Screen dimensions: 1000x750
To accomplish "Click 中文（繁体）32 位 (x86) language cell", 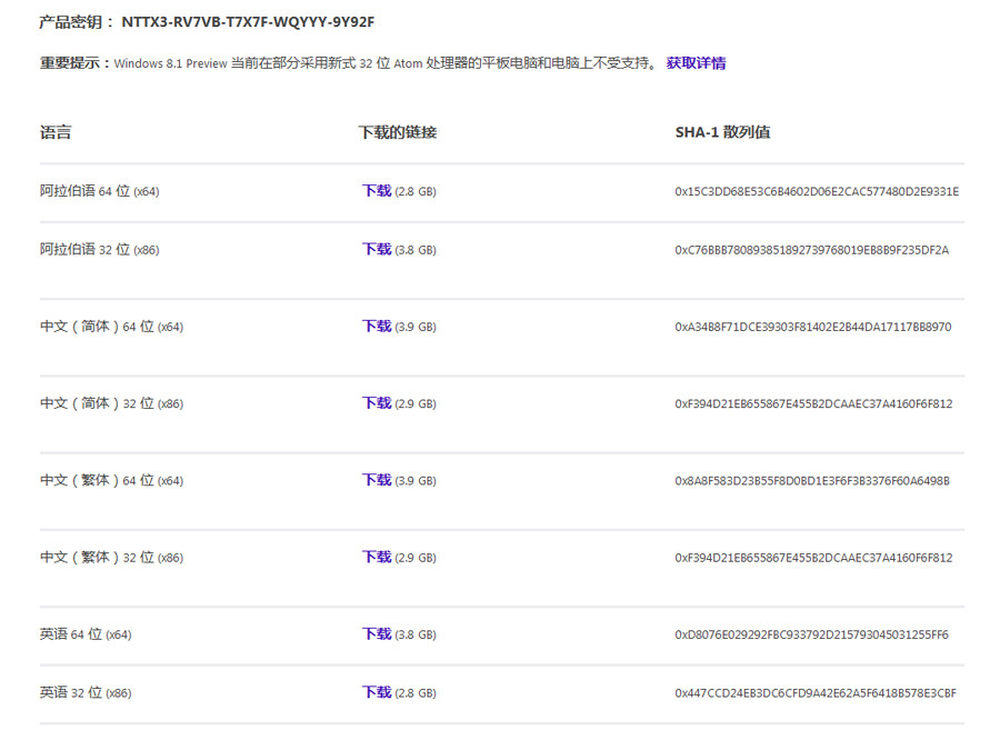I will (x=112, y=557).
